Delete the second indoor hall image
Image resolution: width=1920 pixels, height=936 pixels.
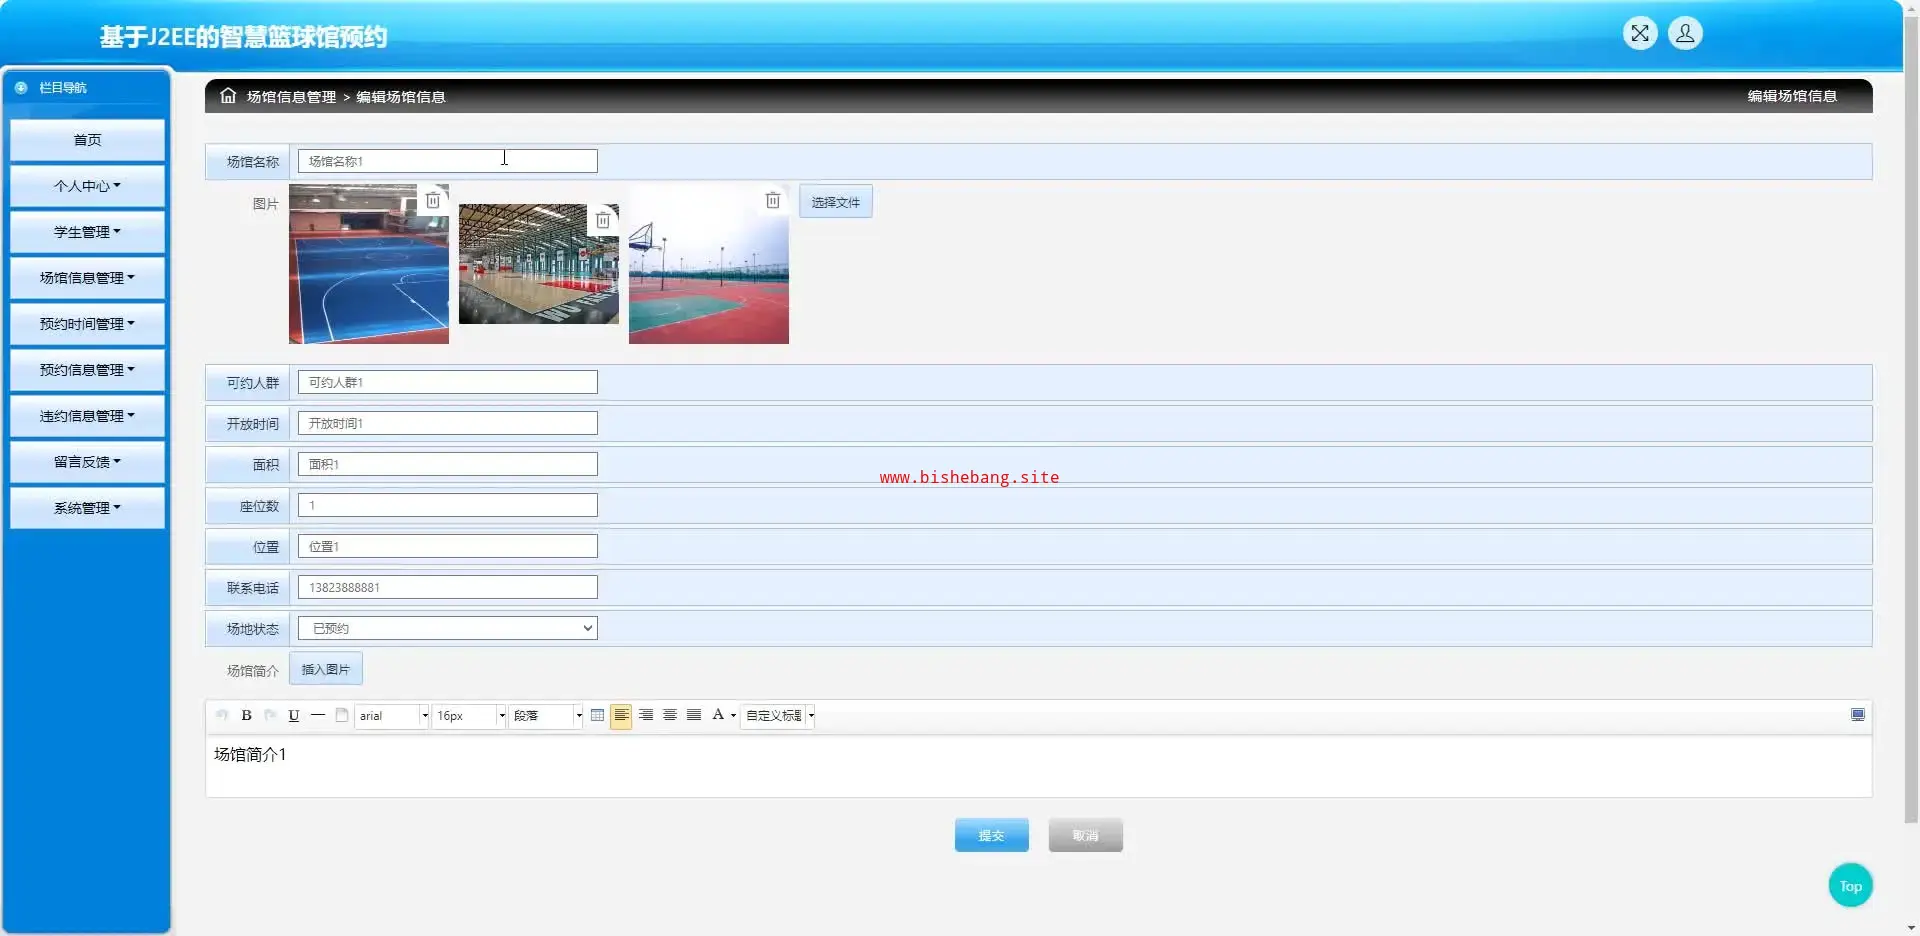[x=603, y=220]
